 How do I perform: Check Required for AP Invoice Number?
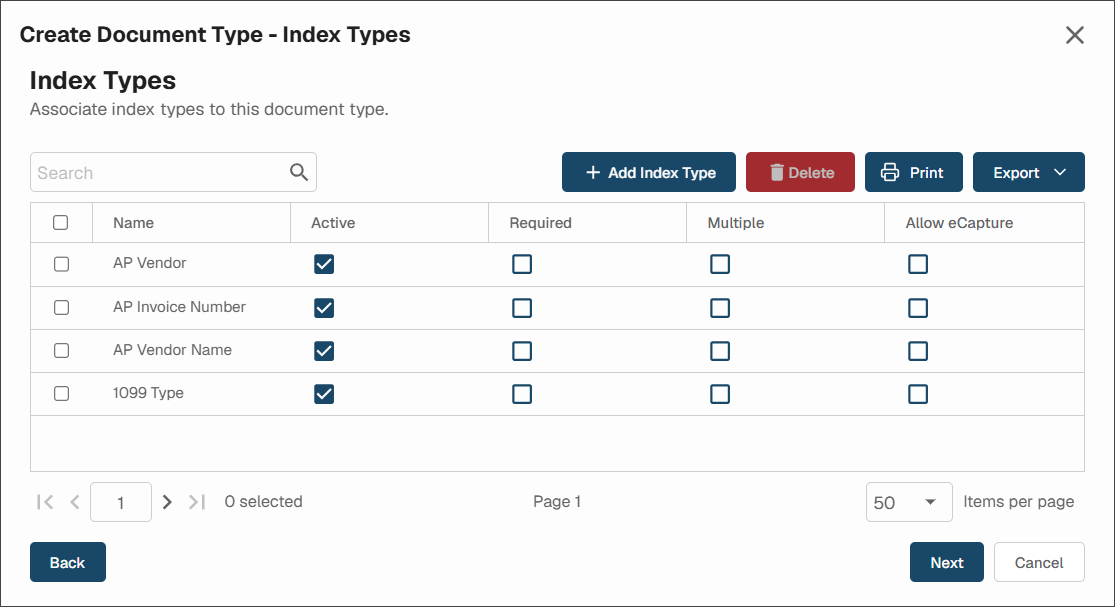(522, 308)
